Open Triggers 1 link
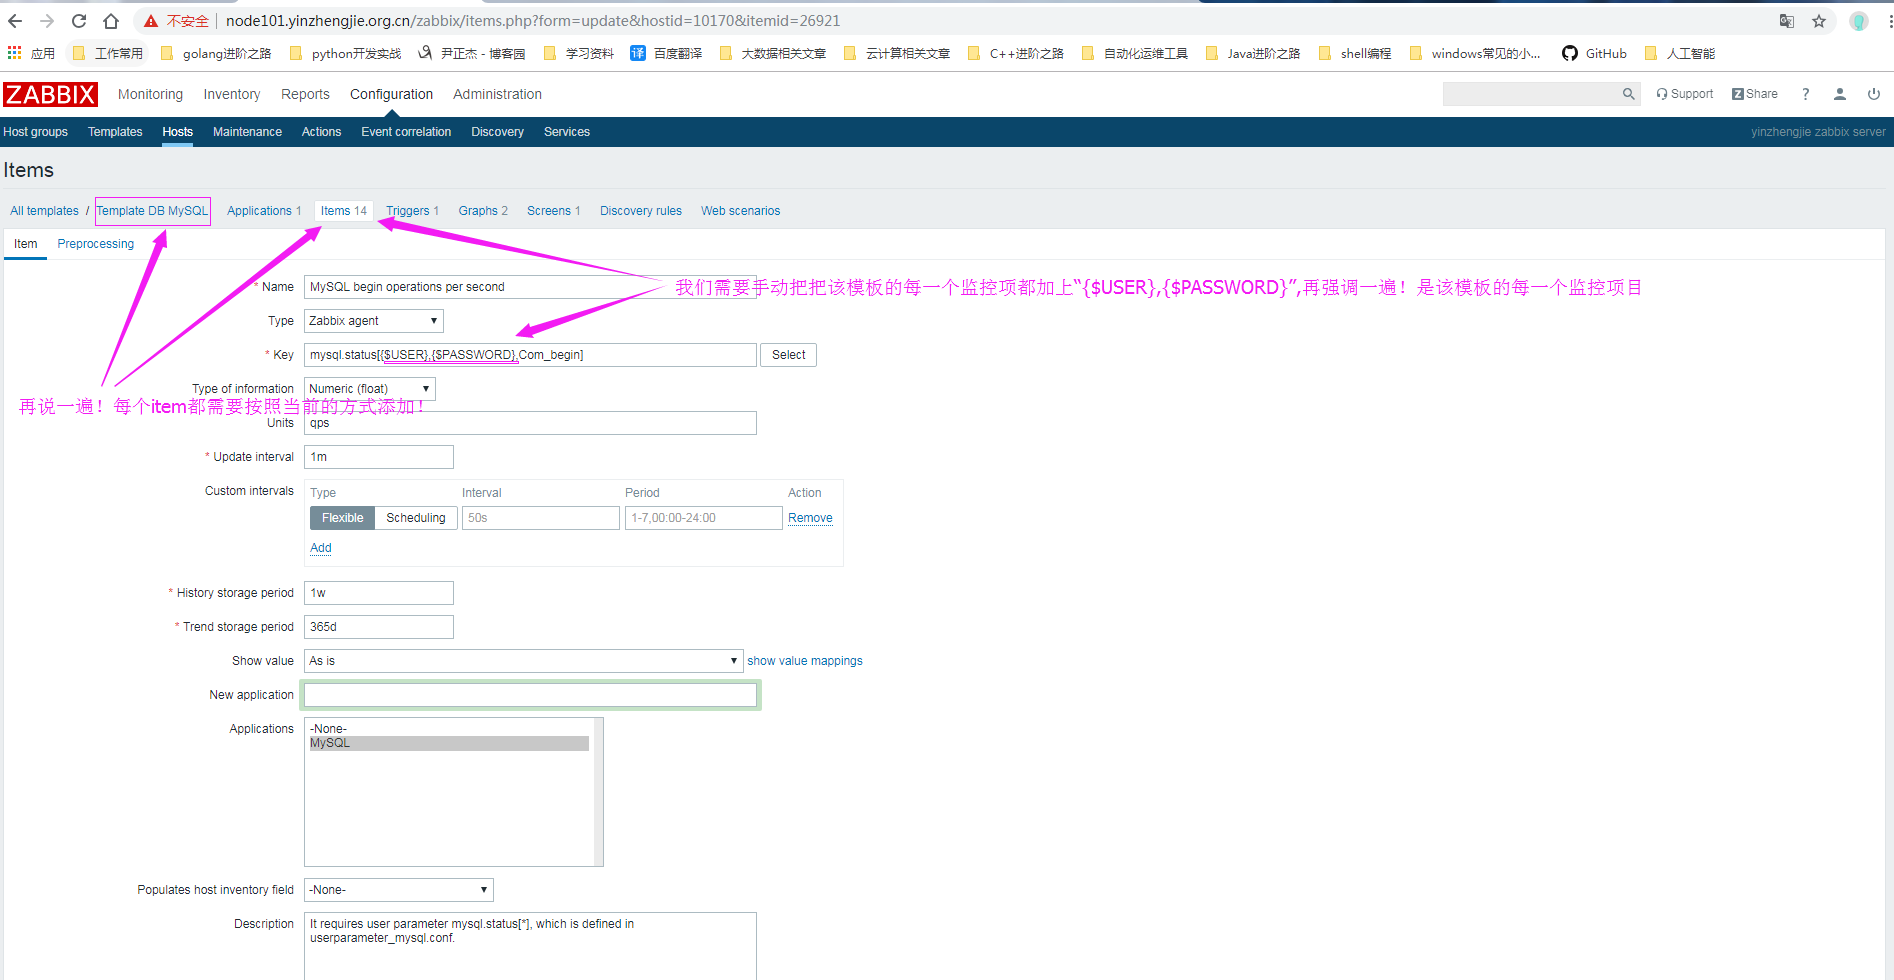This screenshot has width=1894, height=980. [x=412, y=211]
